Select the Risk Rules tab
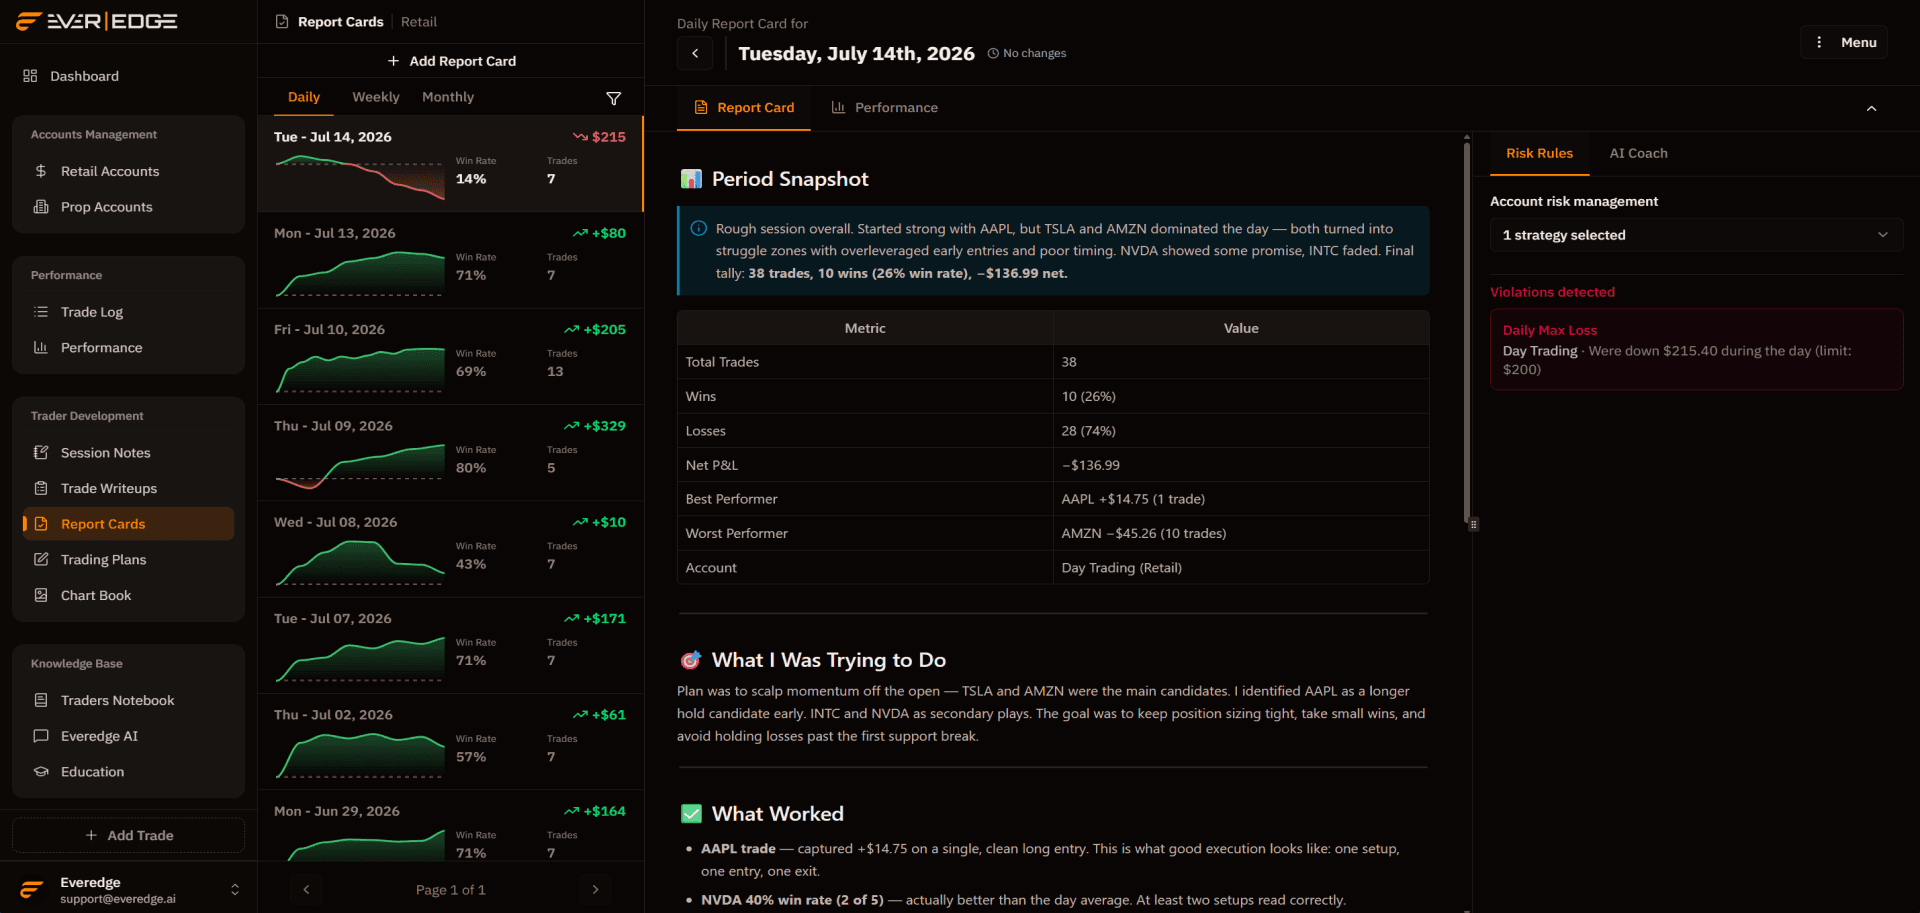Image resolution: width=1920 pixels, height=913 pixels. coord(1539,153)
